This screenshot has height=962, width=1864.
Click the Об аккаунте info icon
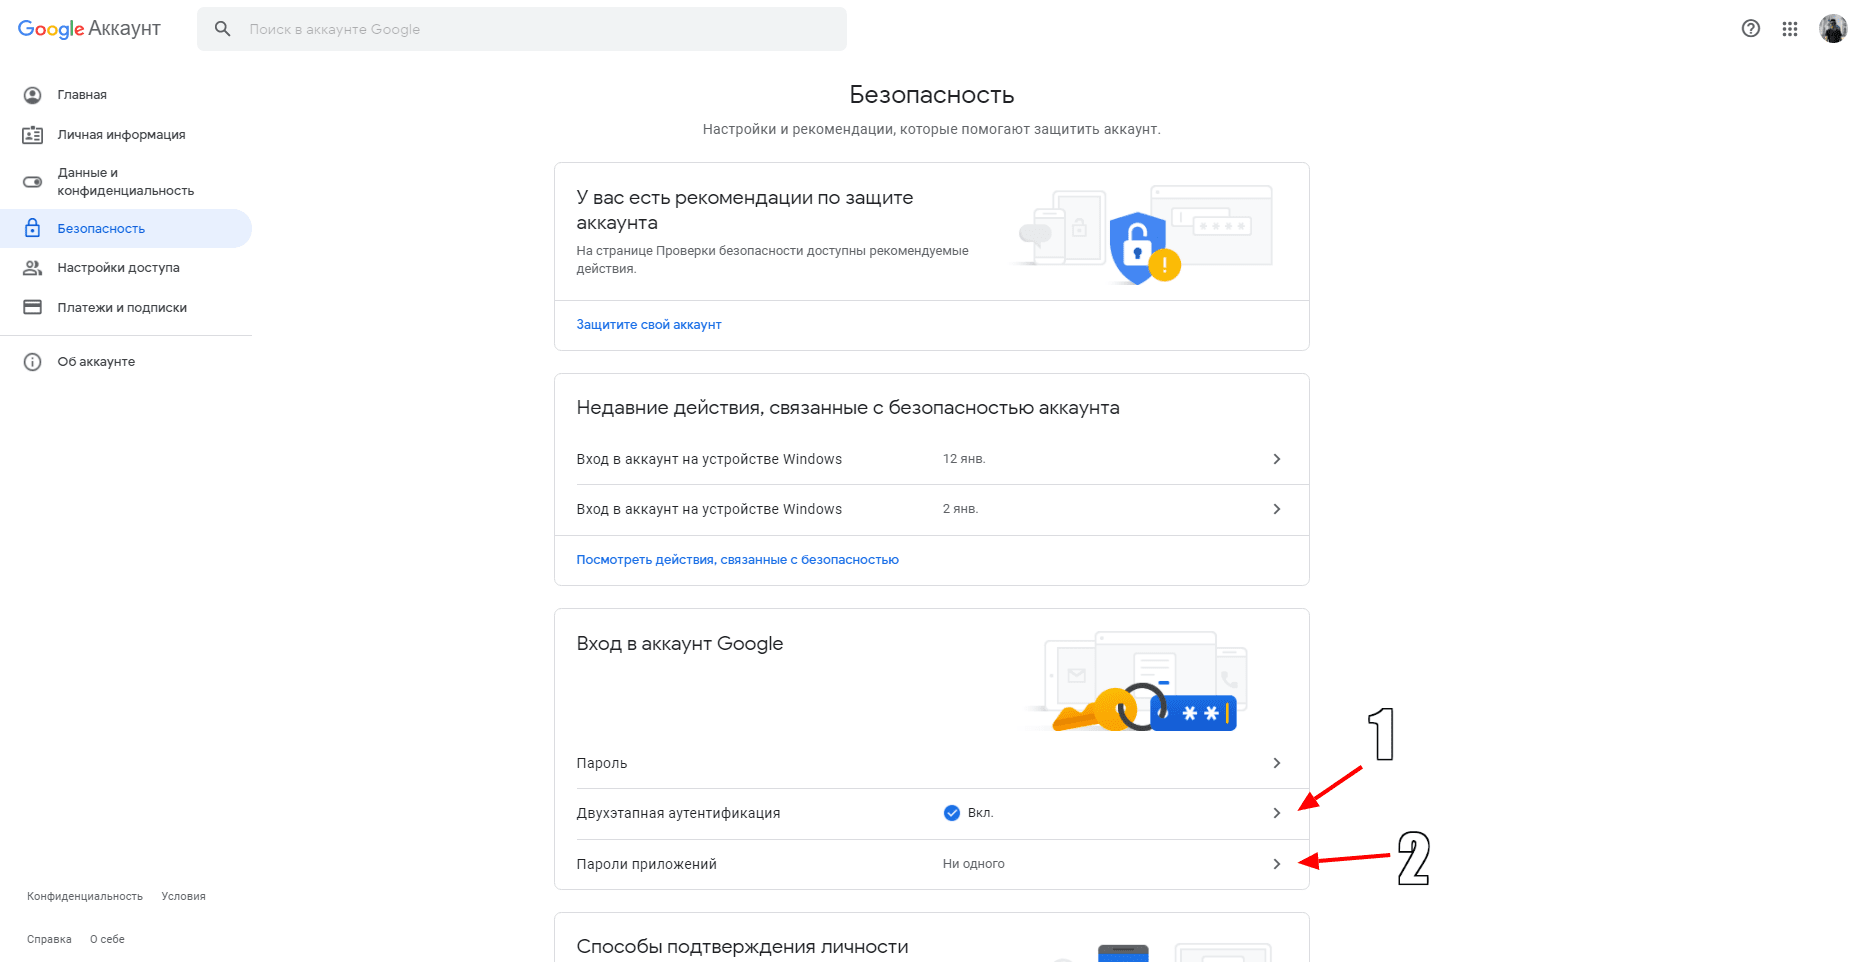(x=33, y=362)
